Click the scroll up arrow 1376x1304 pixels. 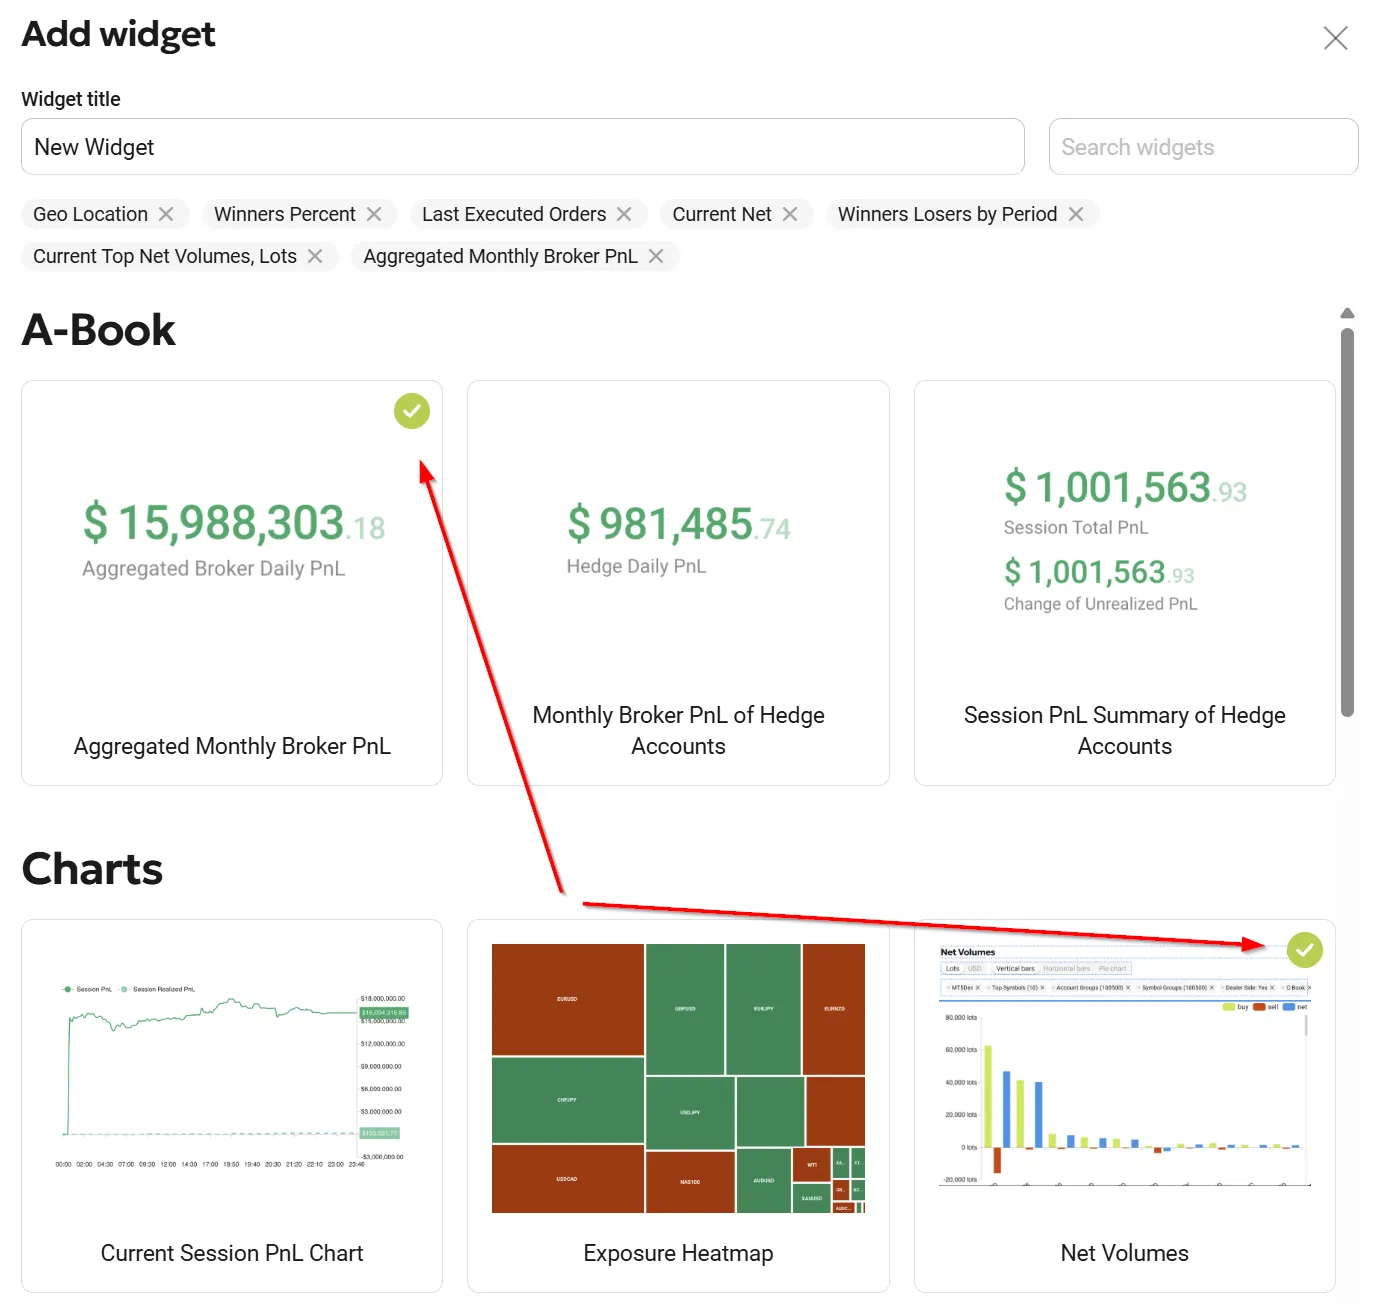(1347, 313)
